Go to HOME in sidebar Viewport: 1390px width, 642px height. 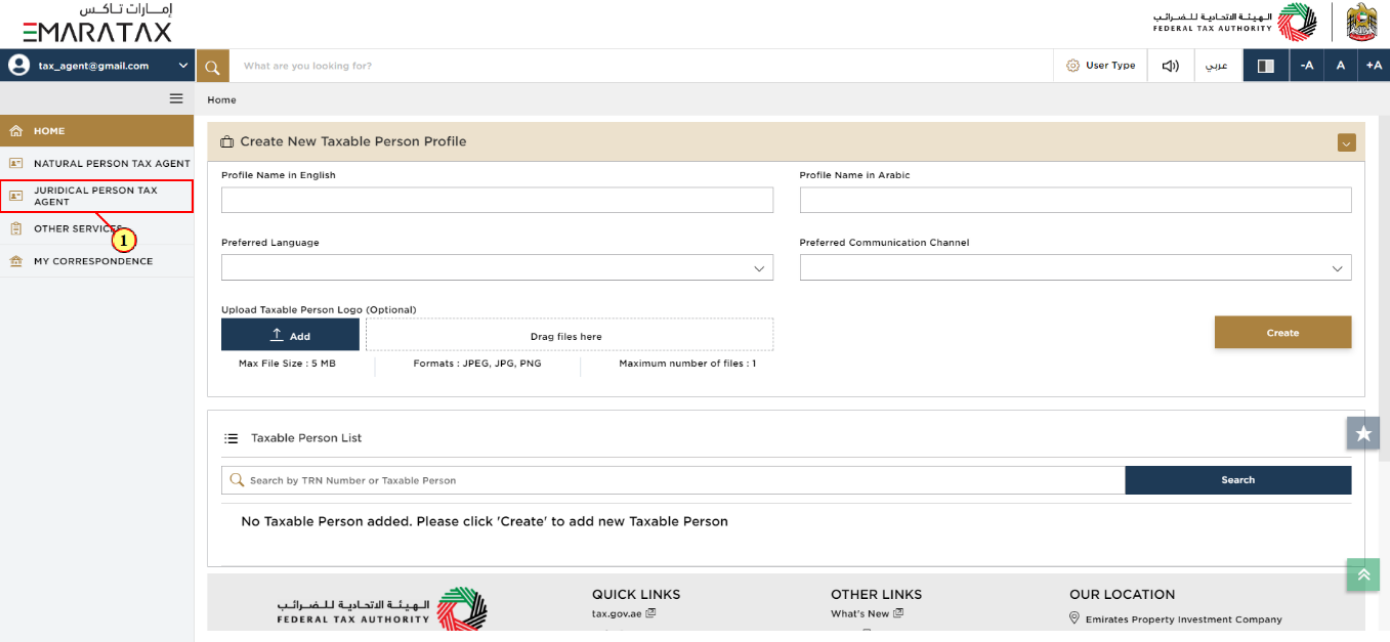[97, 131]
